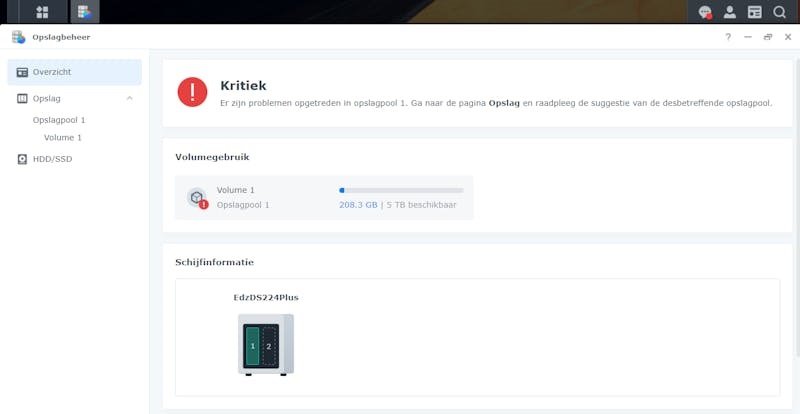This screenshot has width=800, height=414.
Task: Click the 208.3 GB used value
Action: [358, 205]
